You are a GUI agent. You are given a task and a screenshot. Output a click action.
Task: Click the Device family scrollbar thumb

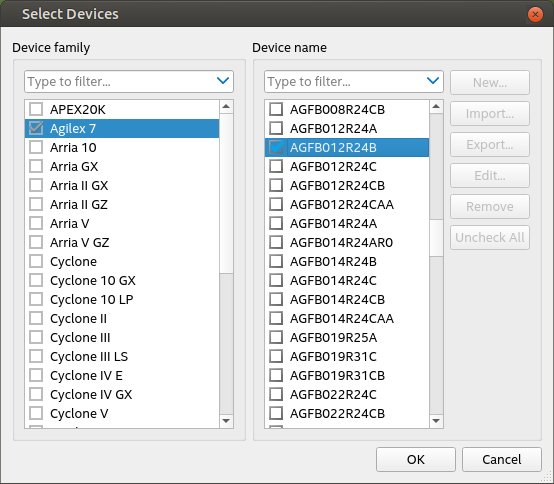click(x=226, y=193)
